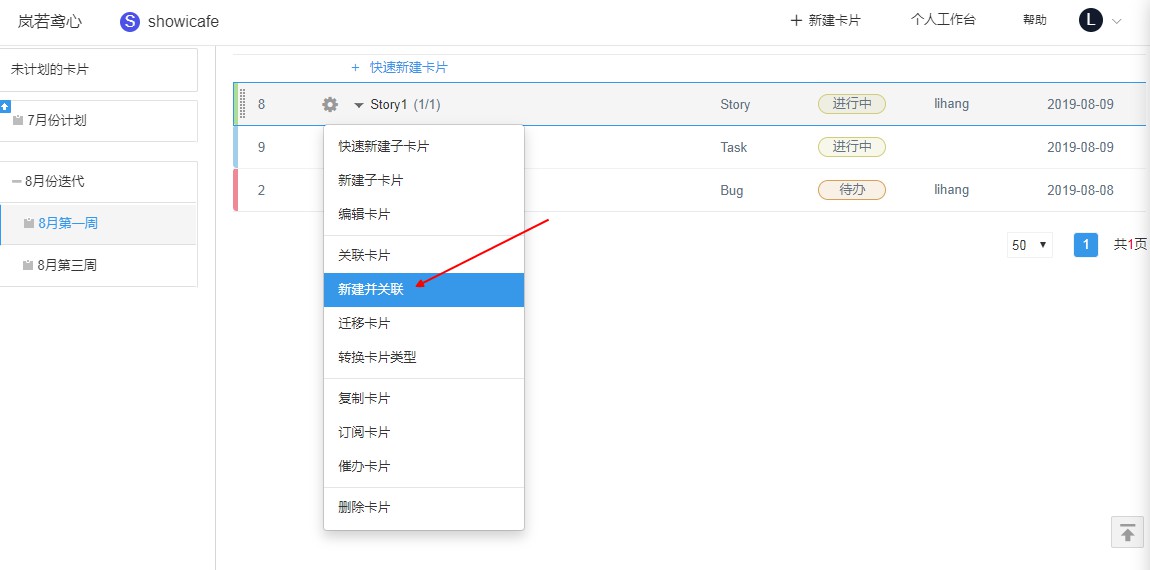Select the highlighted 新建并关联 entry
The image size is (1150, 570).
(x=424, y=290)
